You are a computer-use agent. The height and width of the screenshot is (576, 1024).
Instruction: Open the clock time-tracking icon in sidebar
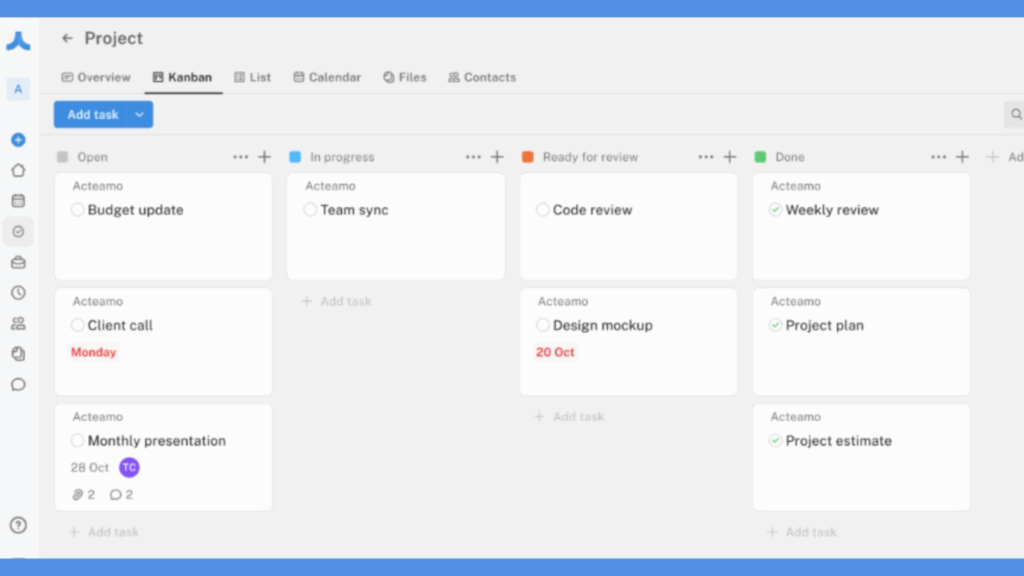click(18, 293)
